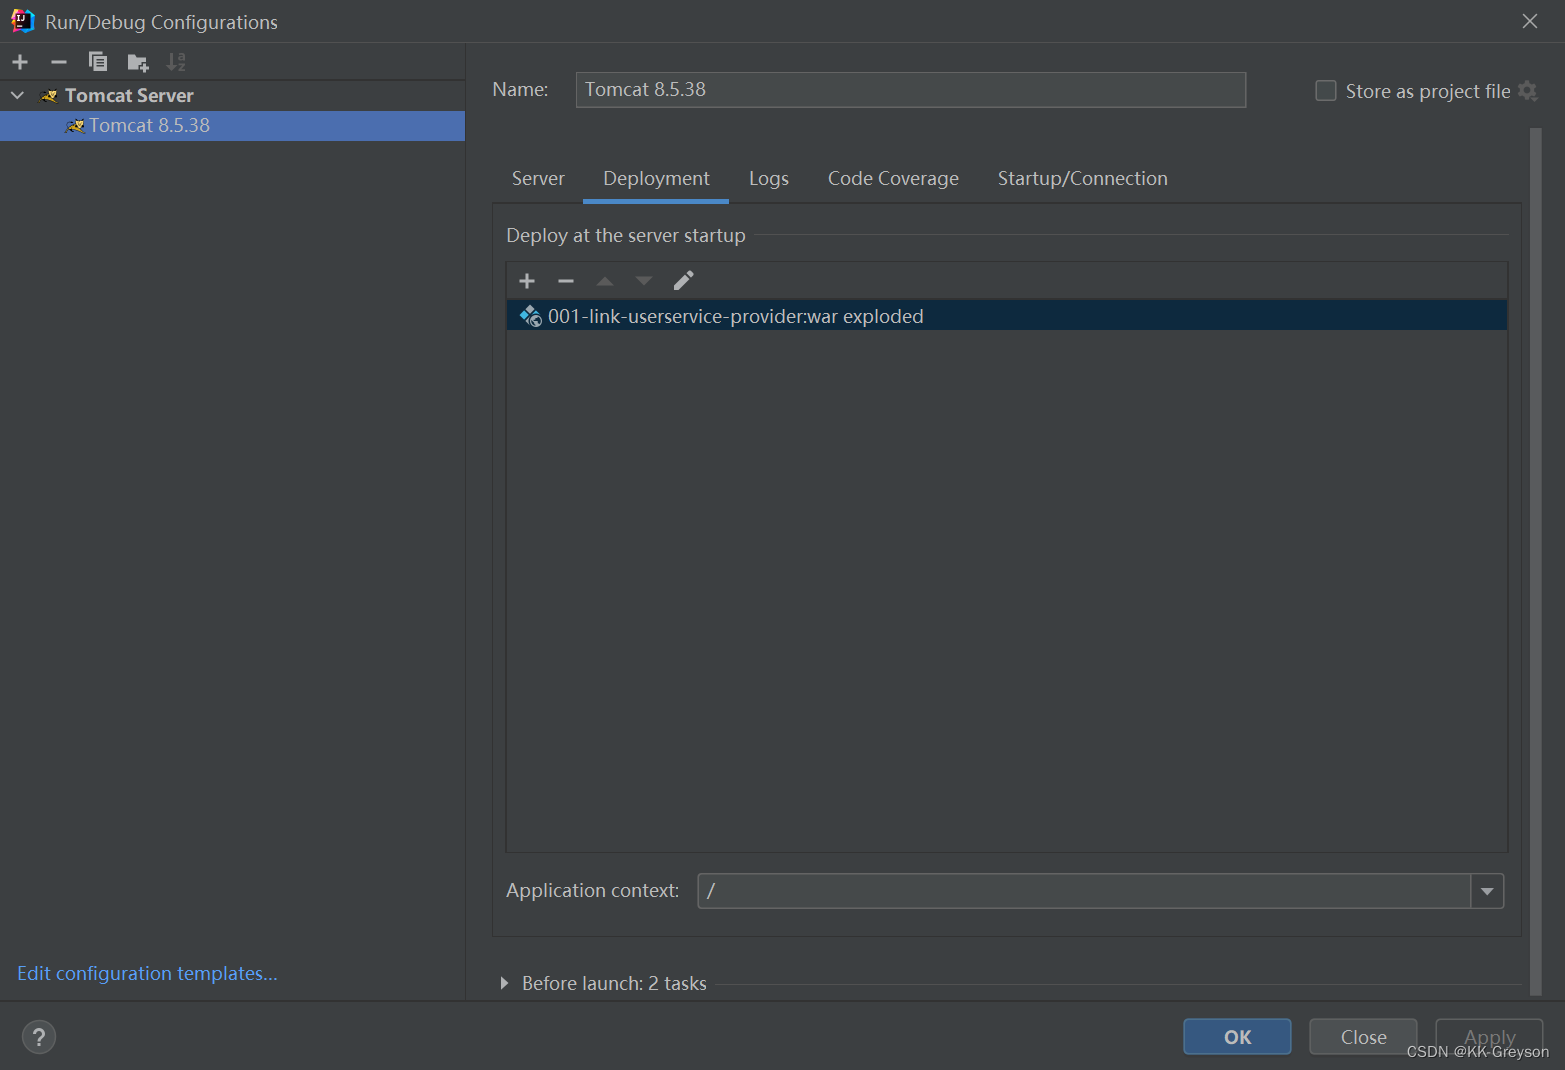Screen dimensions: 1565x1070
Task: Remove the selected deployment artifact
Action: coord(566,281)
